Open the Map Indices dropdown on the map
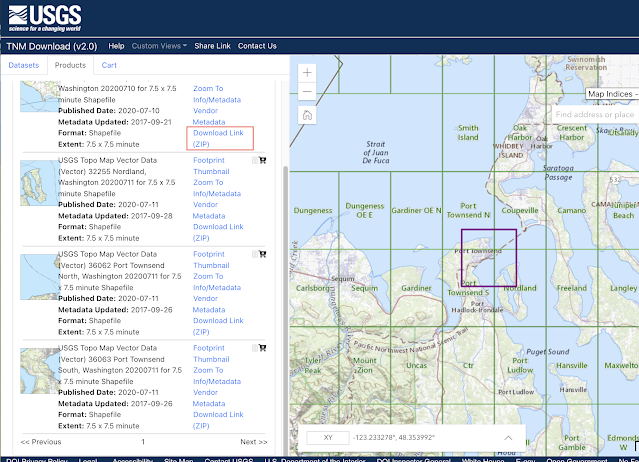 tap(612, 94)
